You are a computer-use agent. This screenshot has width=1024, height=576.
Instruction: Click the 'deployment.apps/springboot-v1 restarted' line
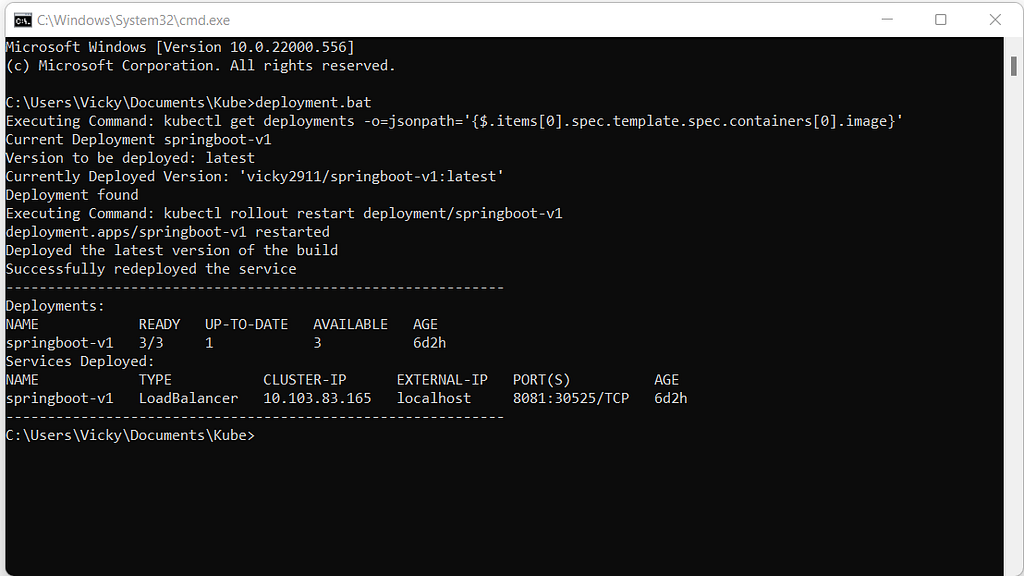coord(167,232)
